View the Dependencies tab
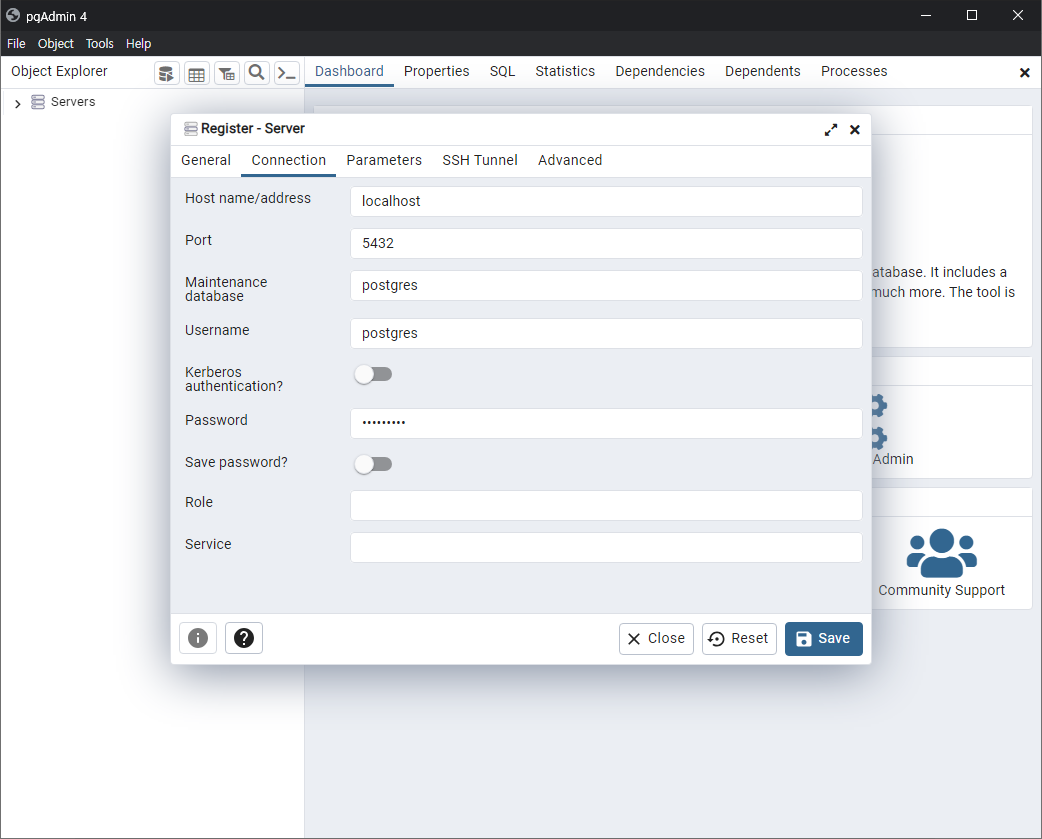 point(660,71)
